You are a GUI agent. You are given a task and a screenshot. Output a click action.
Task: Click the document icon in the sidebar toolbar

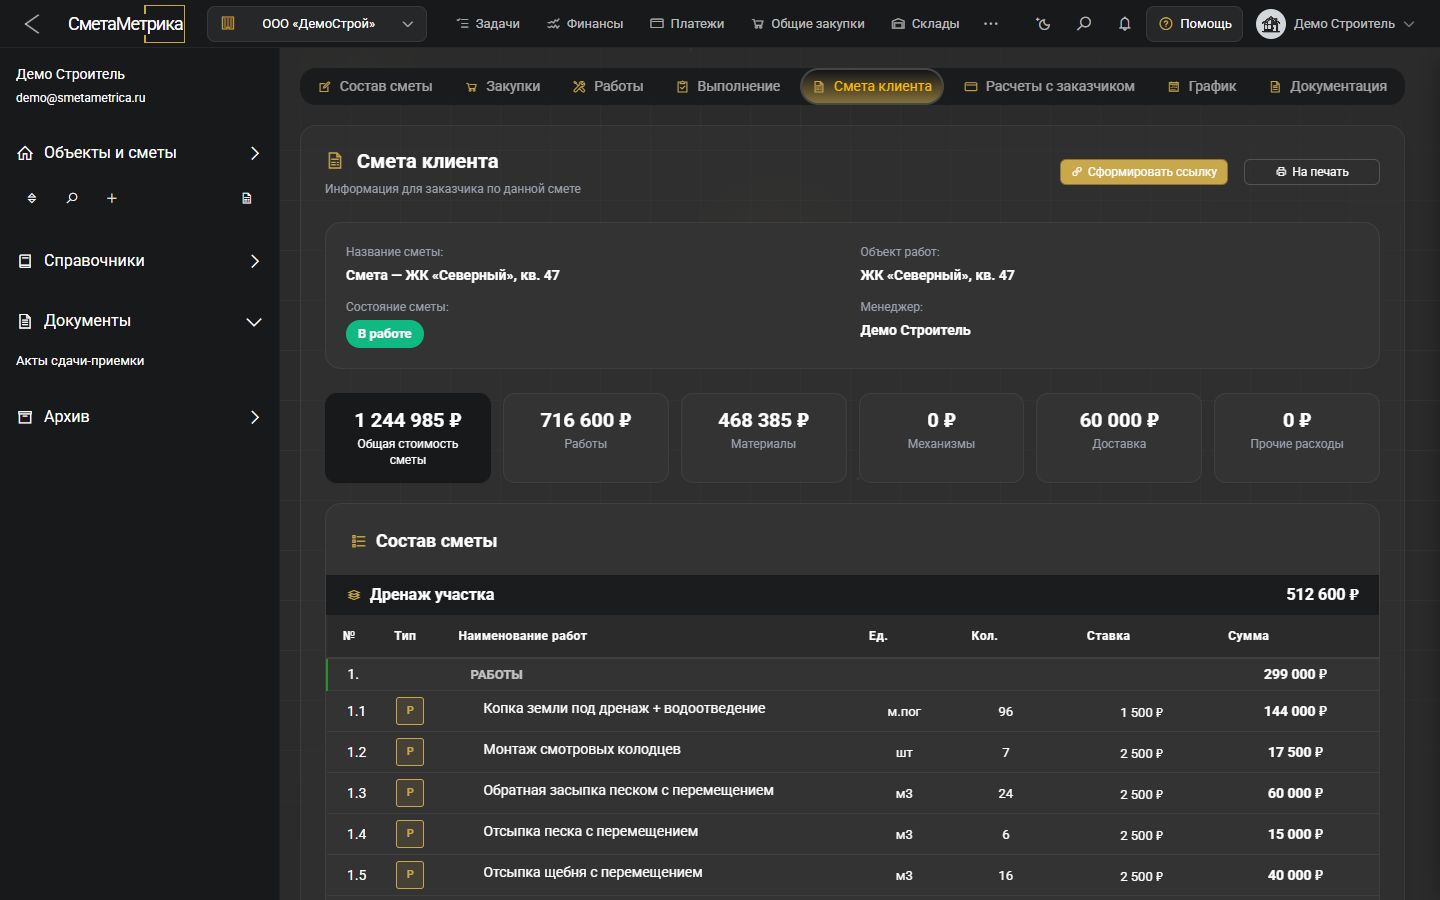pos(247,198)
